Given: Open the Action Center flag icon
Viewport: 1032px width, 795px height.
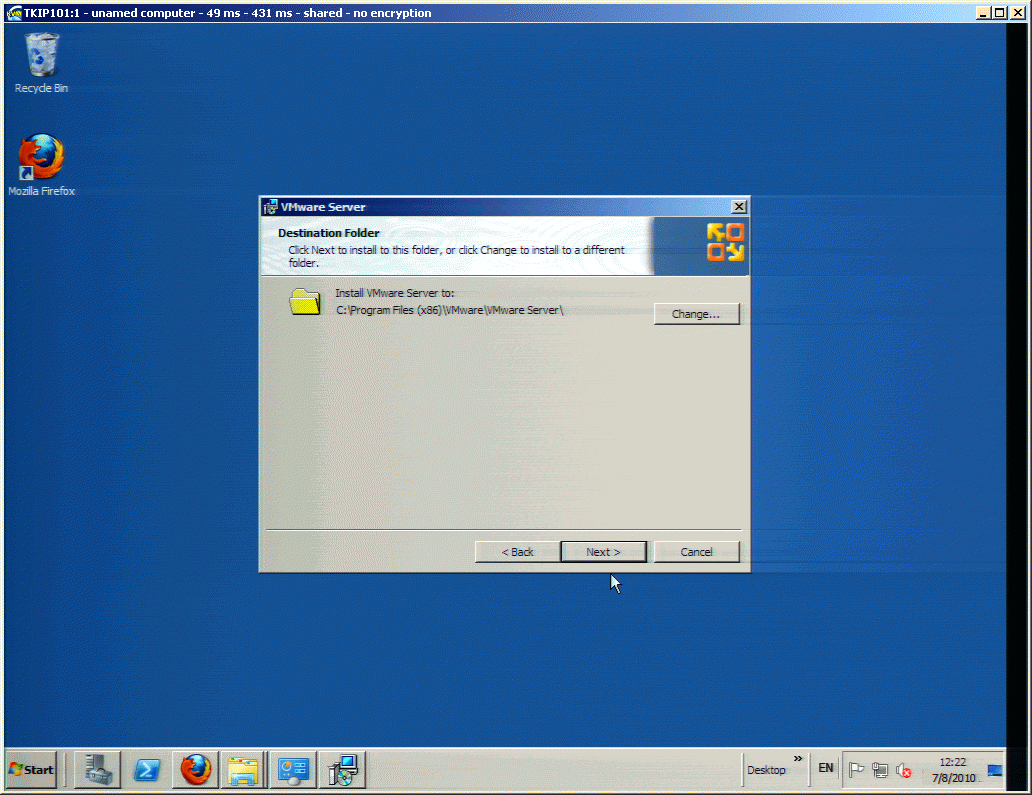Looking at the screenshot, I should [856, 769].
